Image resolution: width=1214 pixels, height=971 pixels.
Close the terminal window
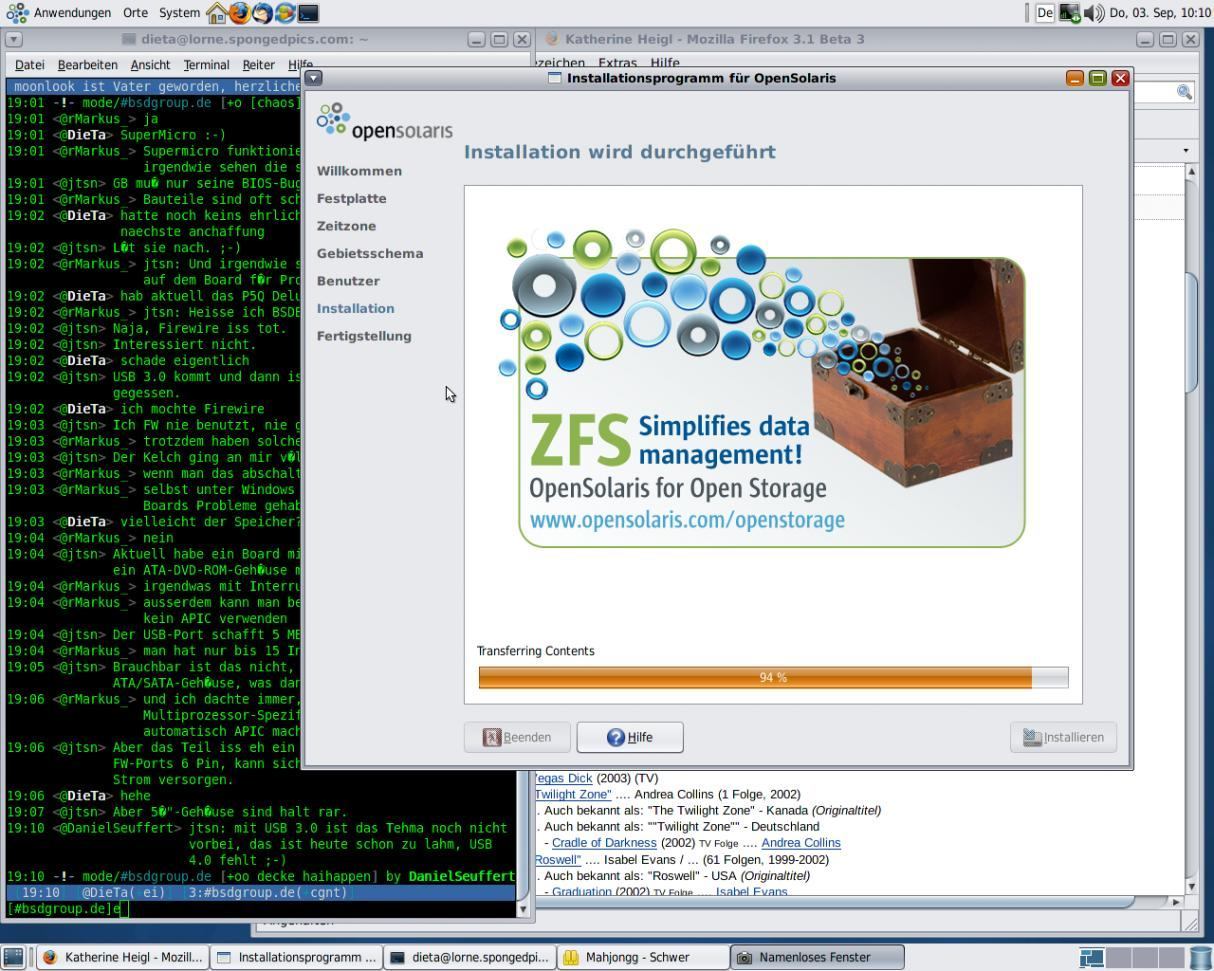click(x=521, y=40)
